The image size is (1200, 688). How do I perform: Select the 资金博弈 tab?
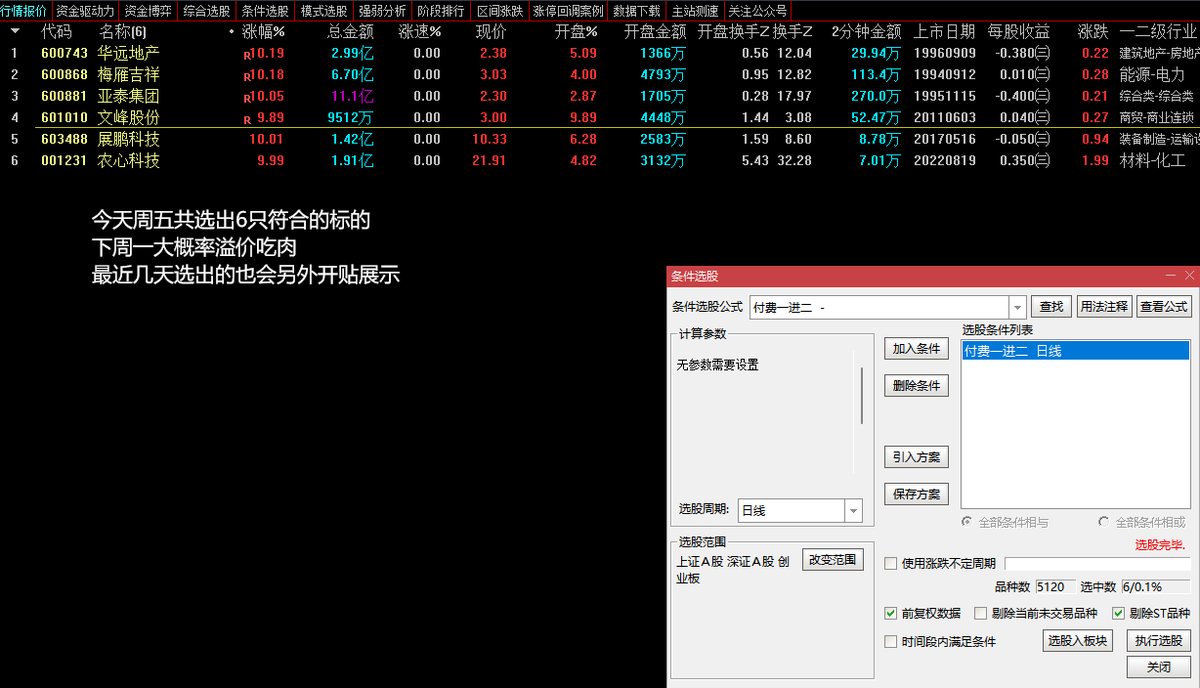click(148, 11)
